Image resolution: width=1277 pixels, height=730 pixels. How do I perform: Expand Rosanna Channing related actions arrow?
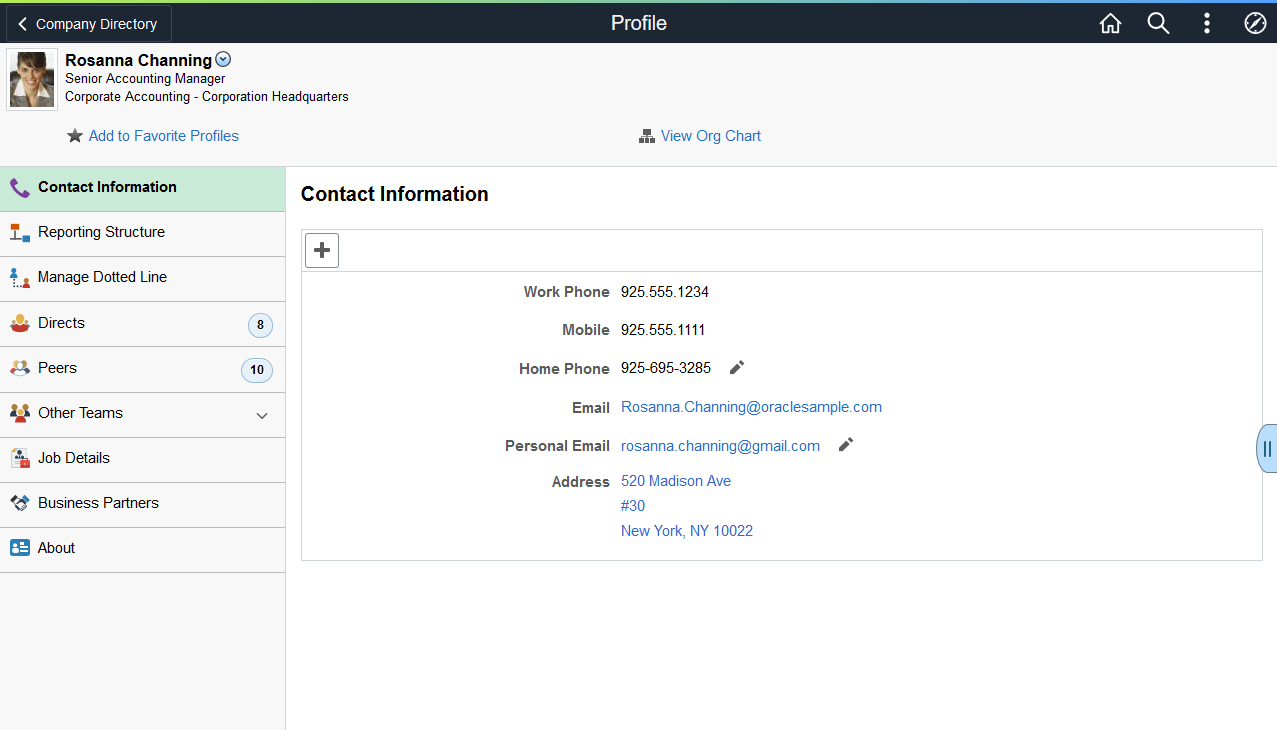pos(223,60)
